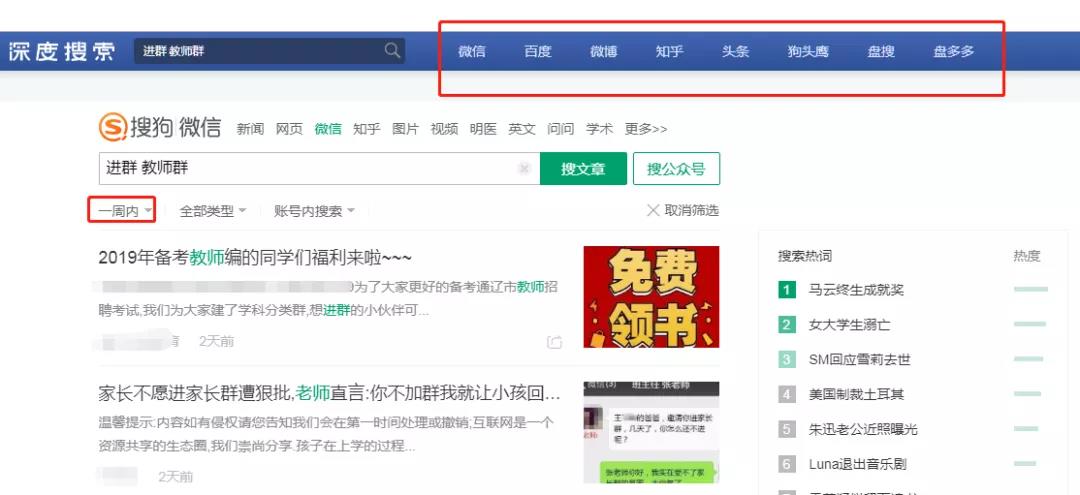Open the 家长不愿进家长群遭狠批 article
1080x495 pixels.
(329, 393)
